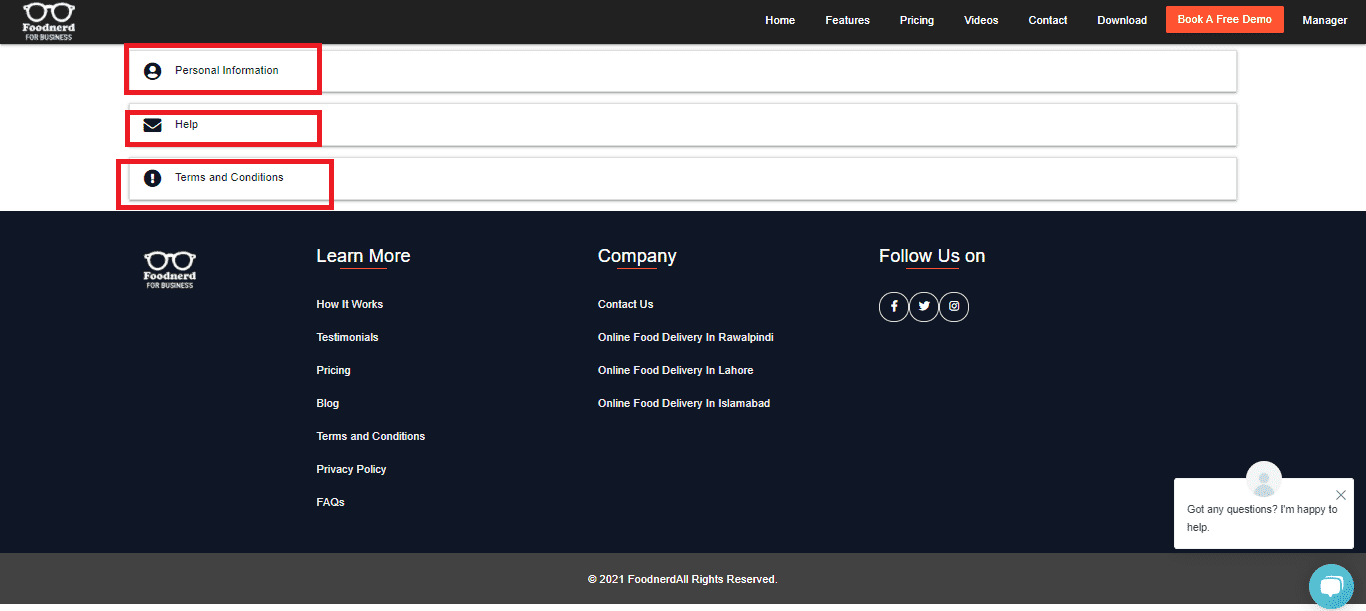Open the chat widget bubble icon
This screenshot has height=611, width=1366.
1330,586
